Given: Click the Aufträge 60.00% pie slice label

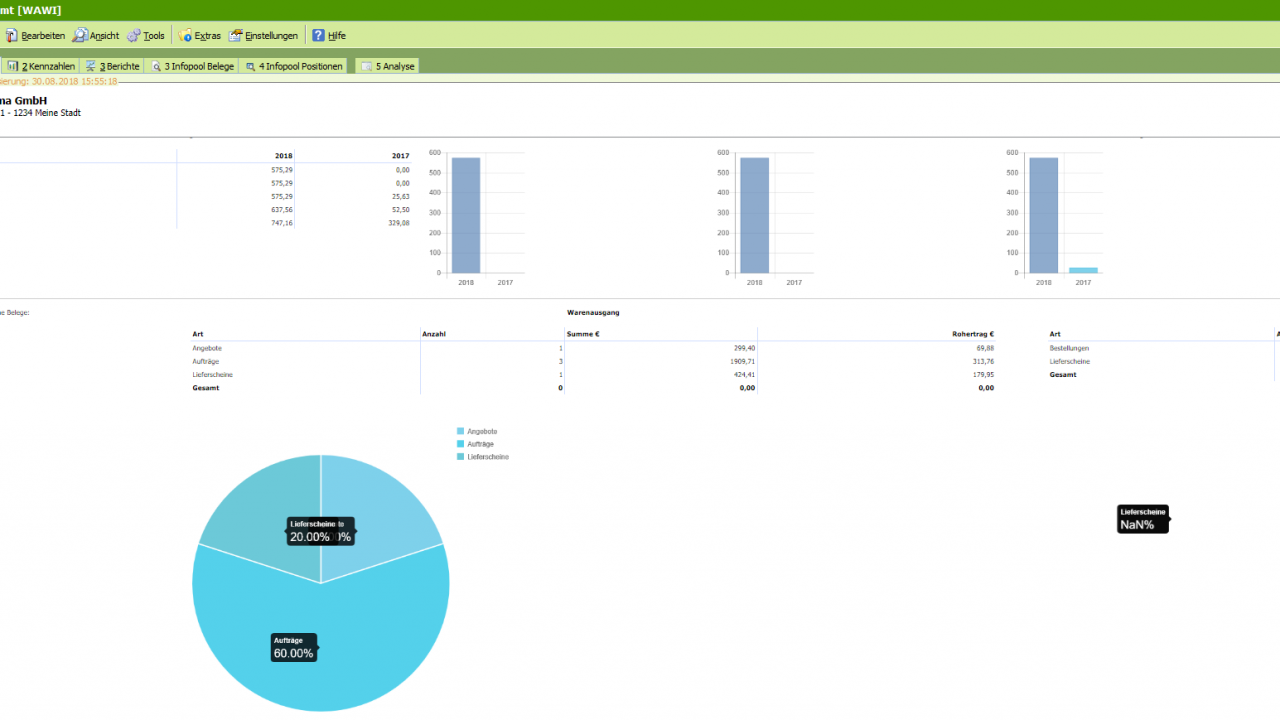Looking at the screenshot, I should (294, 648).
